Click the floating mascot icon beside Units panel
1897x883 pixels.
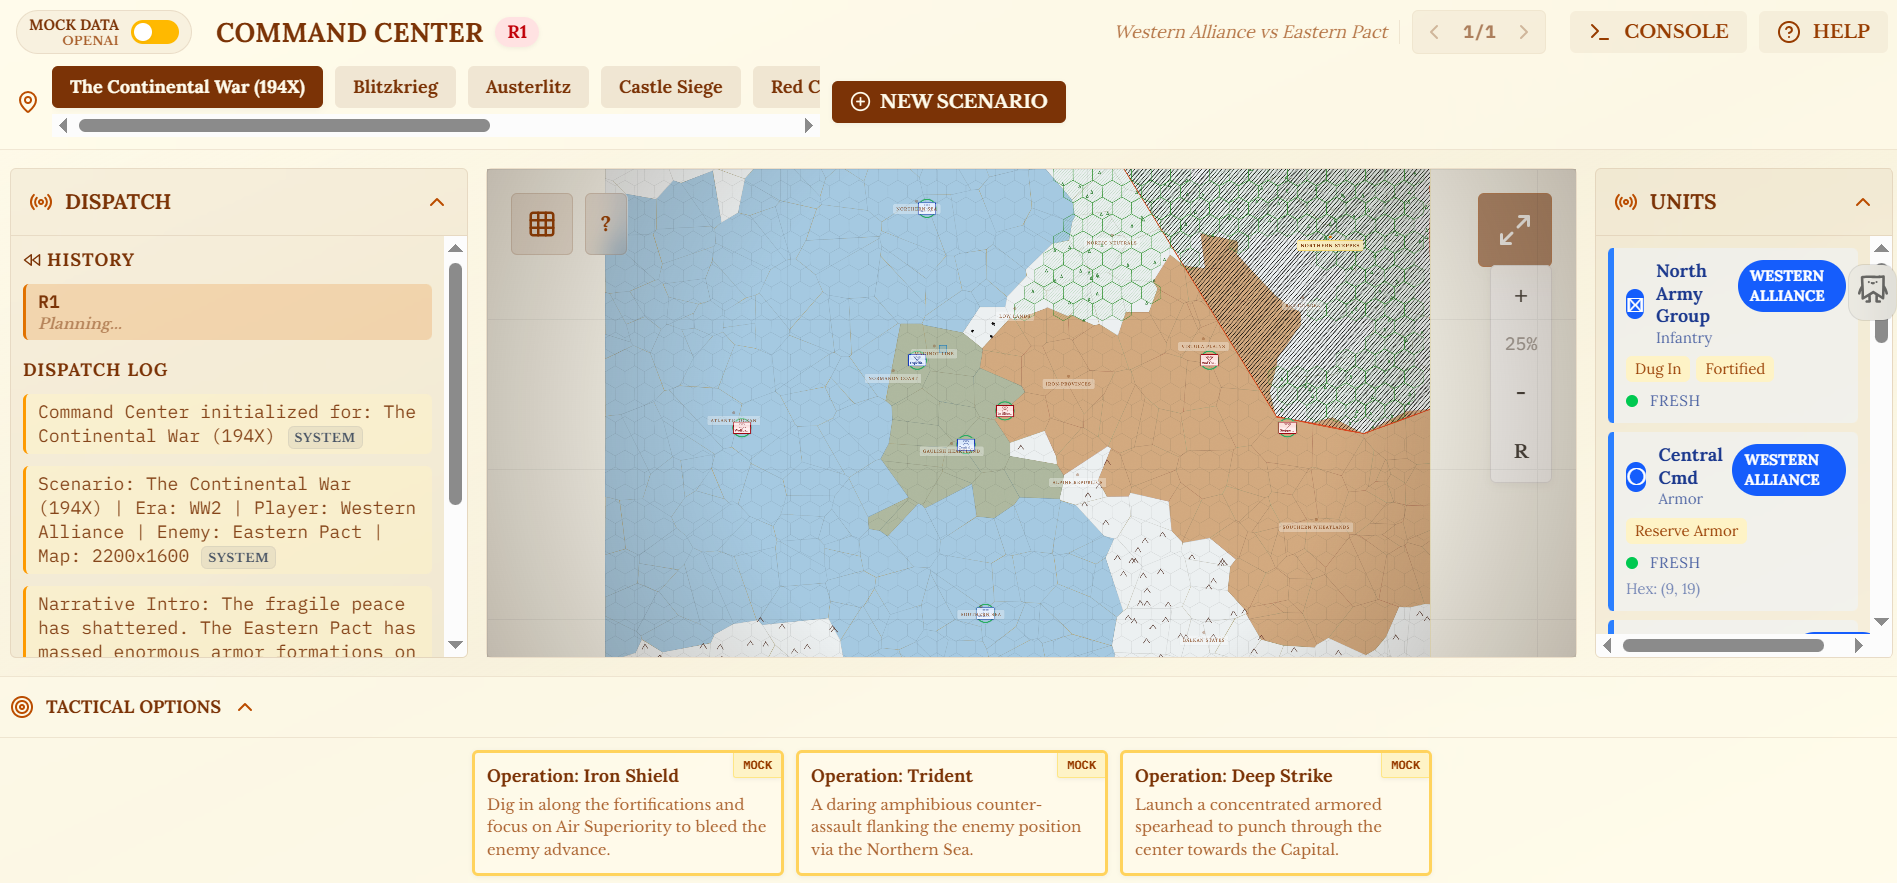(x=1872, y=290)
